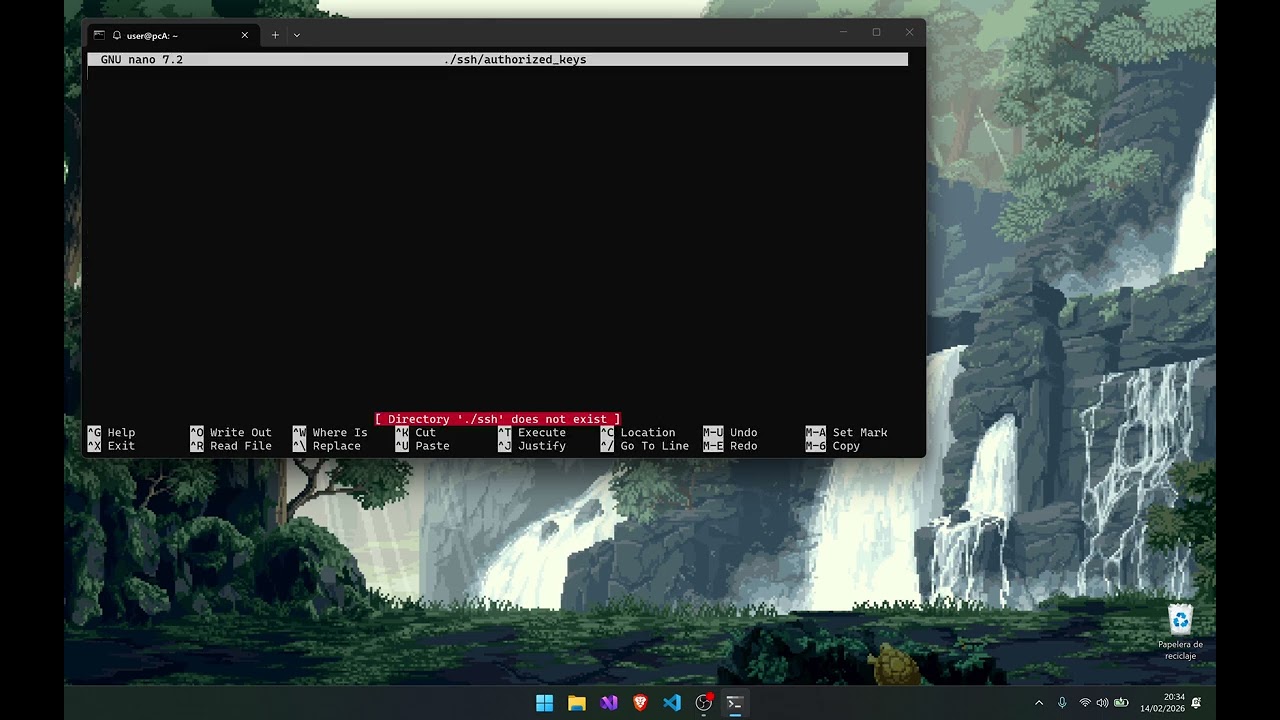Click the microphone tray icon

pos(1062,703)
